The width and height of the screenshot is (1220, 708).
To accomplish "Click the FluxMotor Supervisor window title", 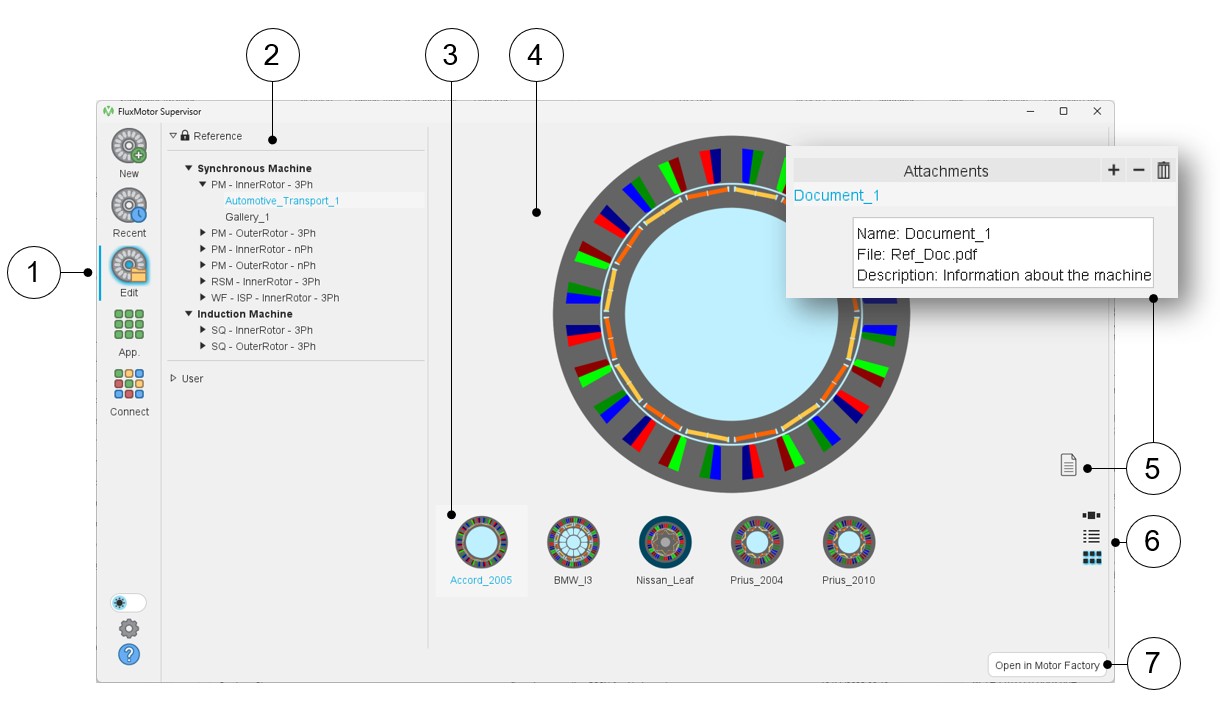I will 159,111.
